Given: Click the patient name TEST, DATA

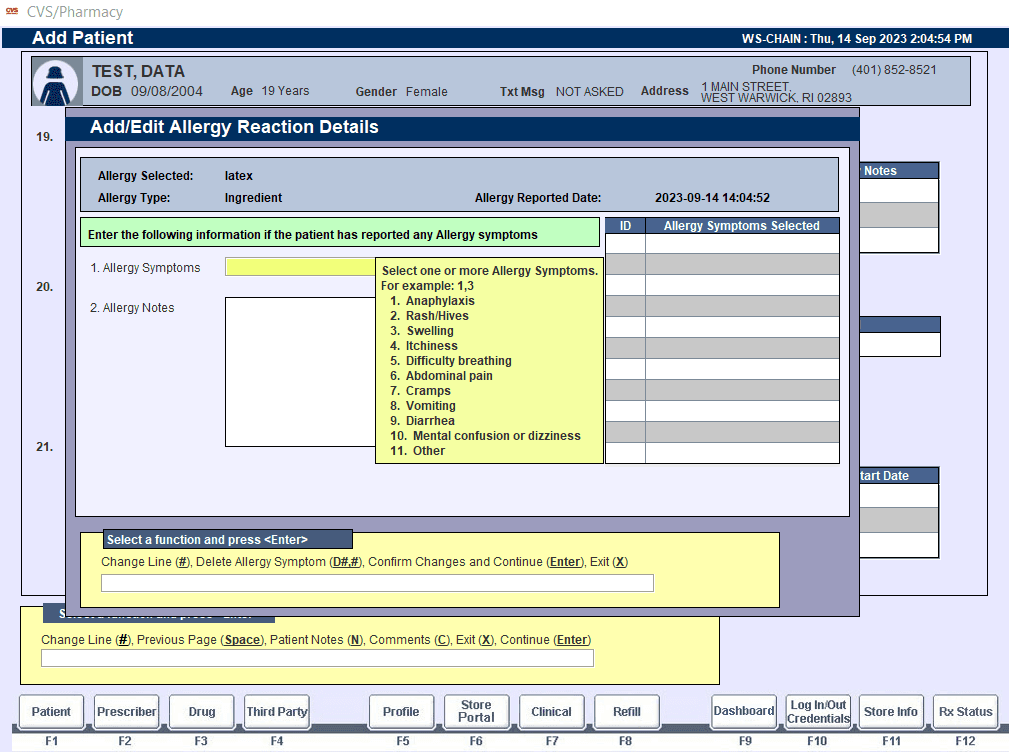Looking at the screenshot, I should point(138,71).
